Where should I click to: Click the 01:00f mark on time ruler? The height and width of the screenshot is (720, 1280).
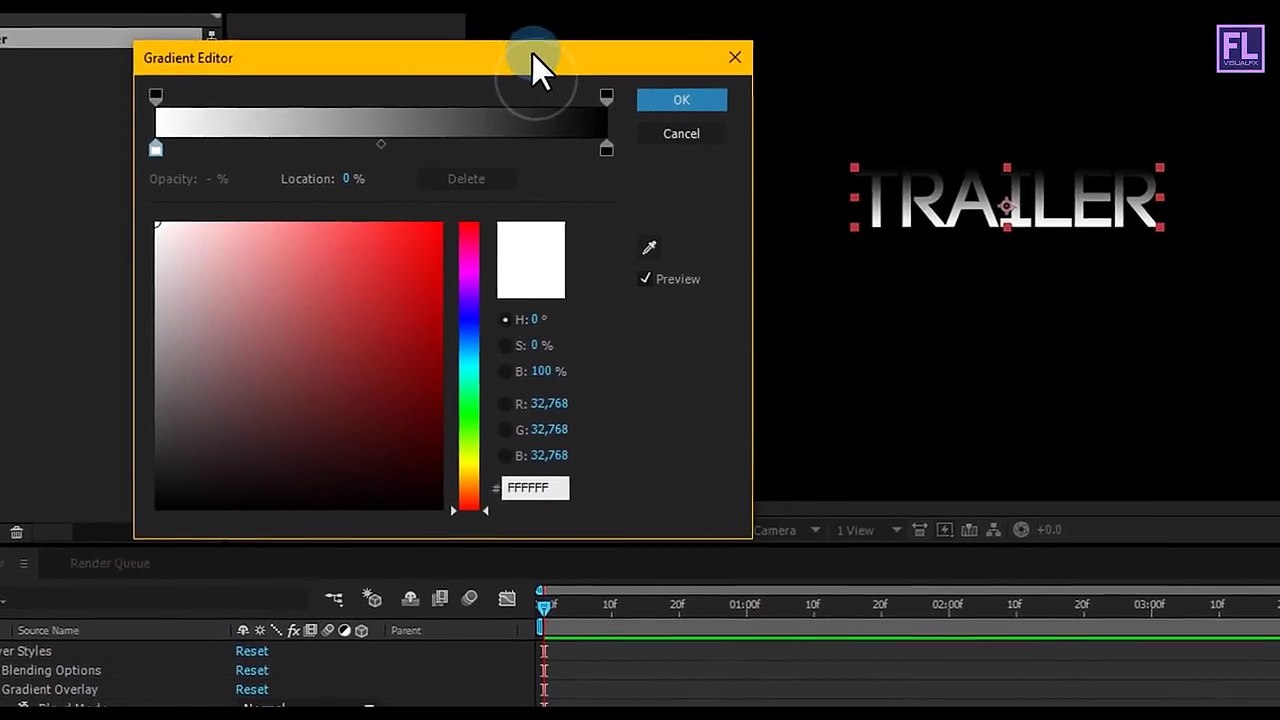point(744,605)
